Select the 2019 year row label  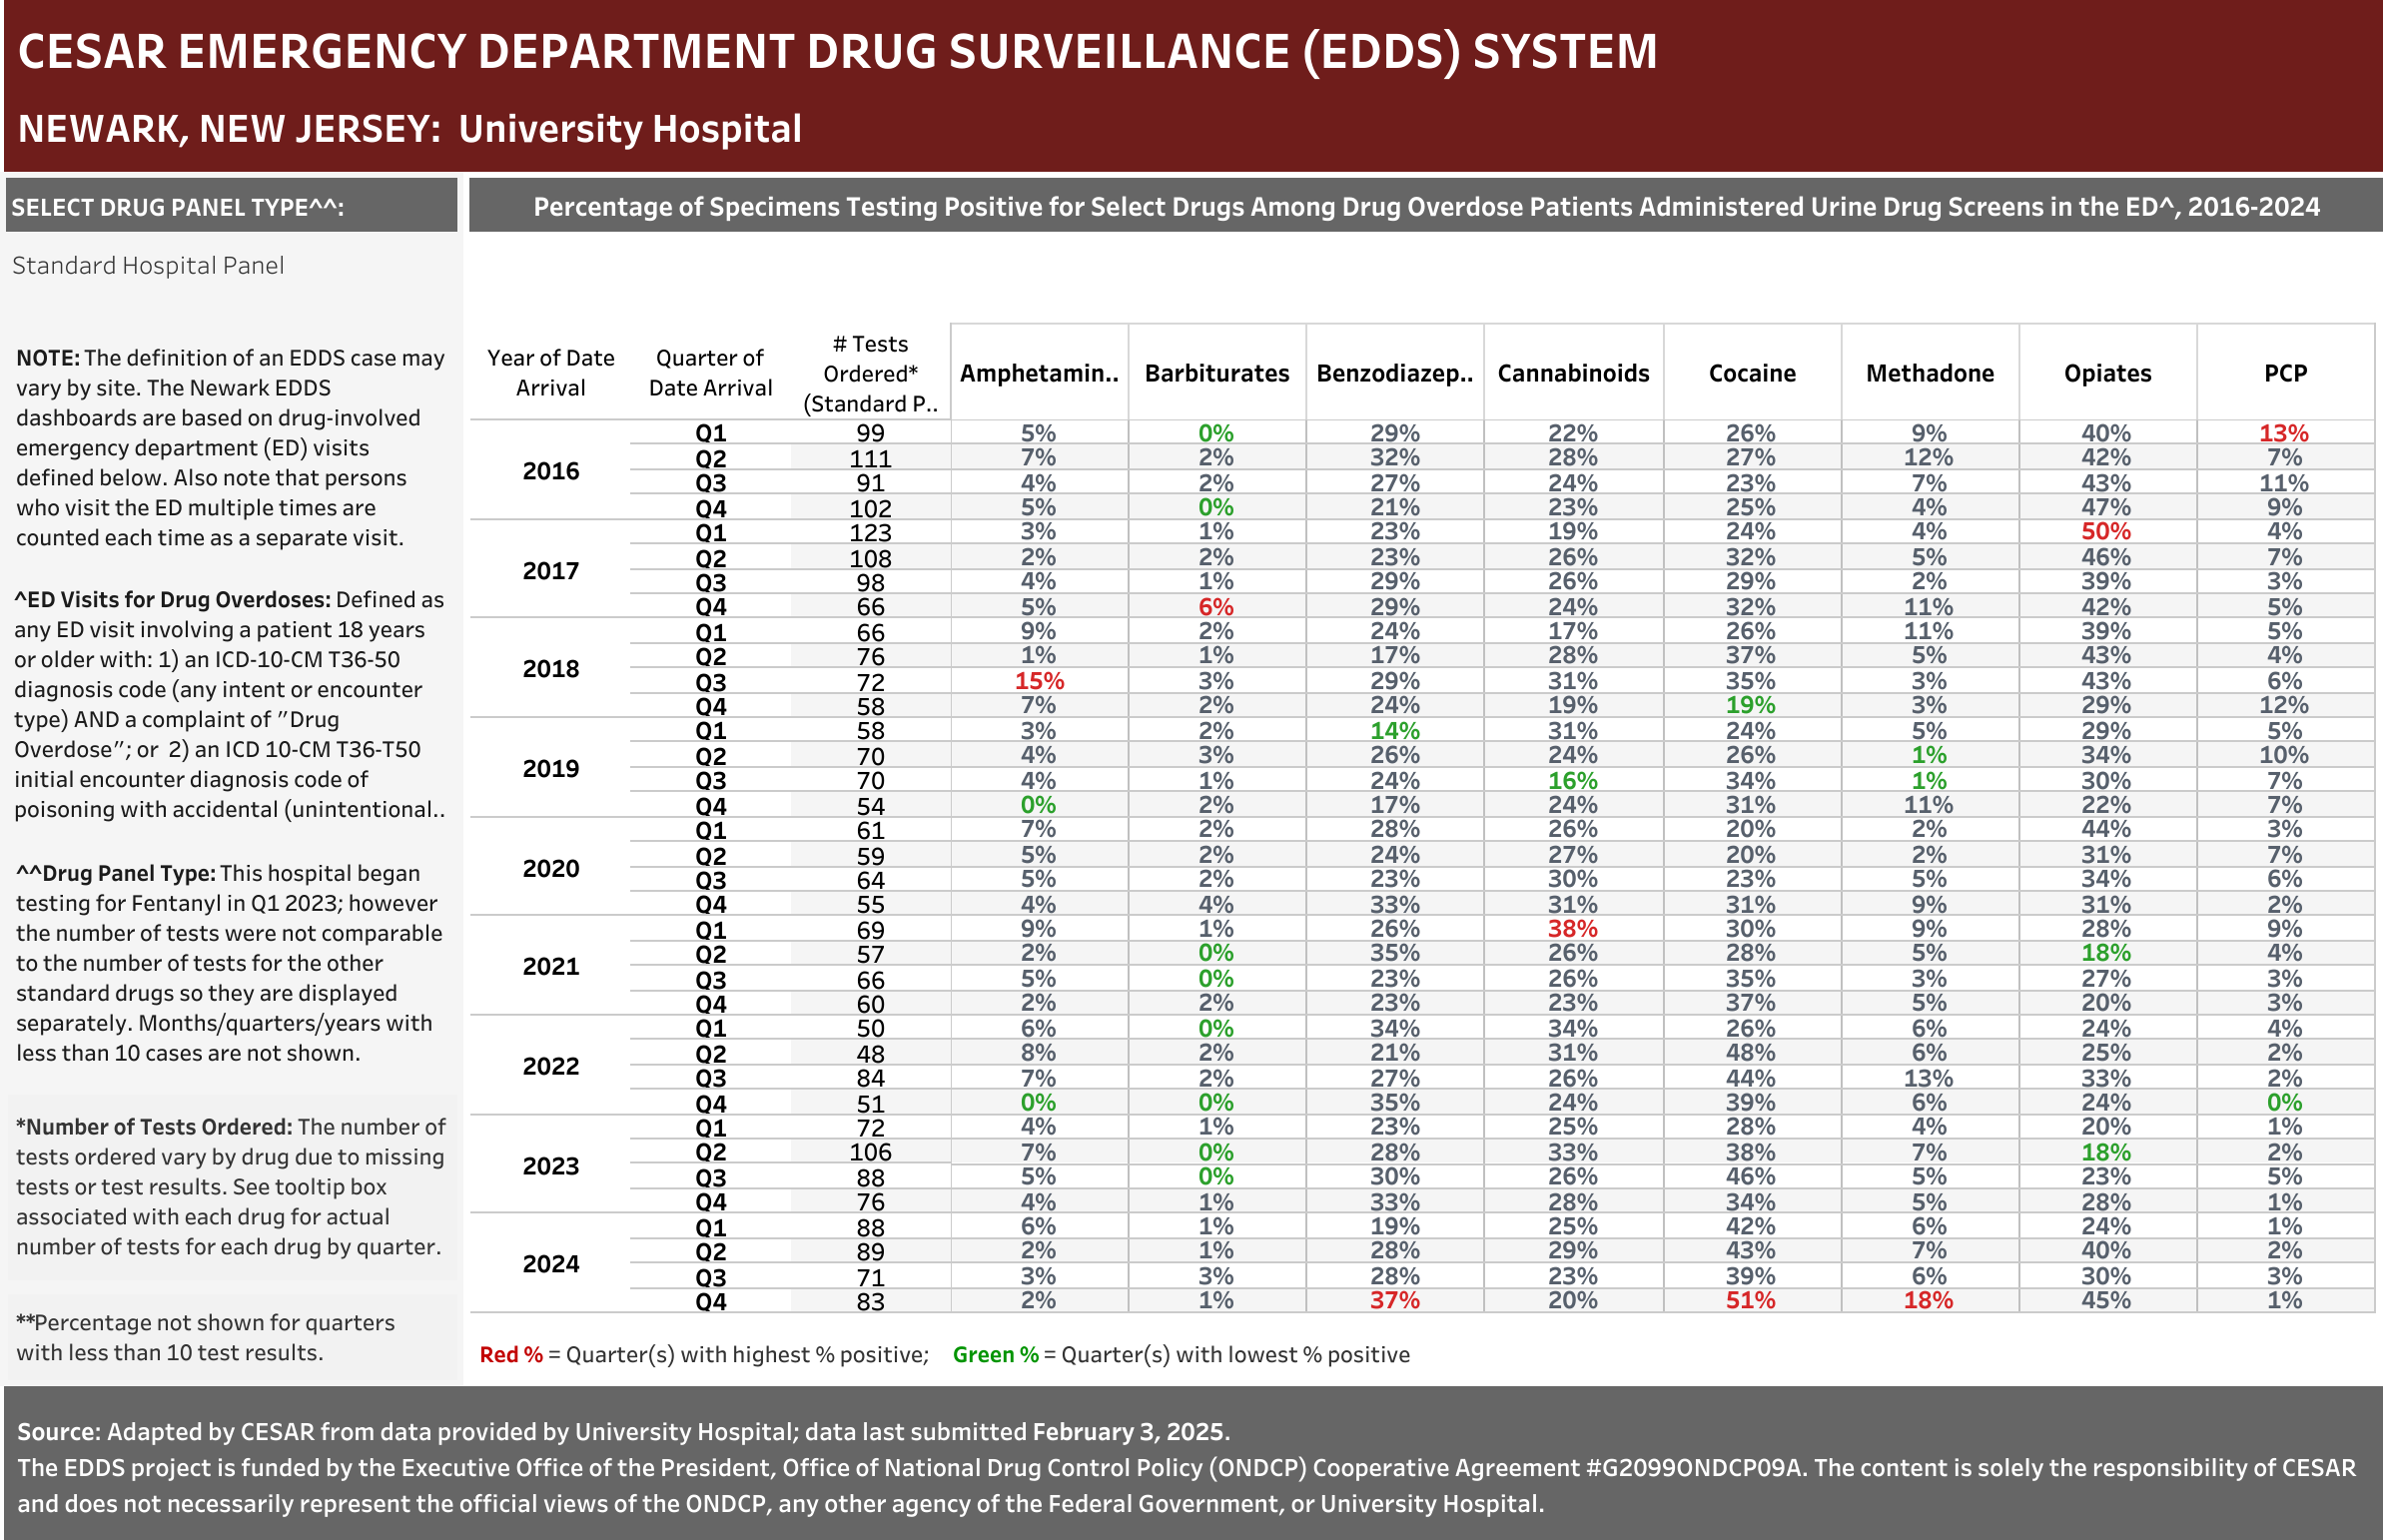point(550,769)
